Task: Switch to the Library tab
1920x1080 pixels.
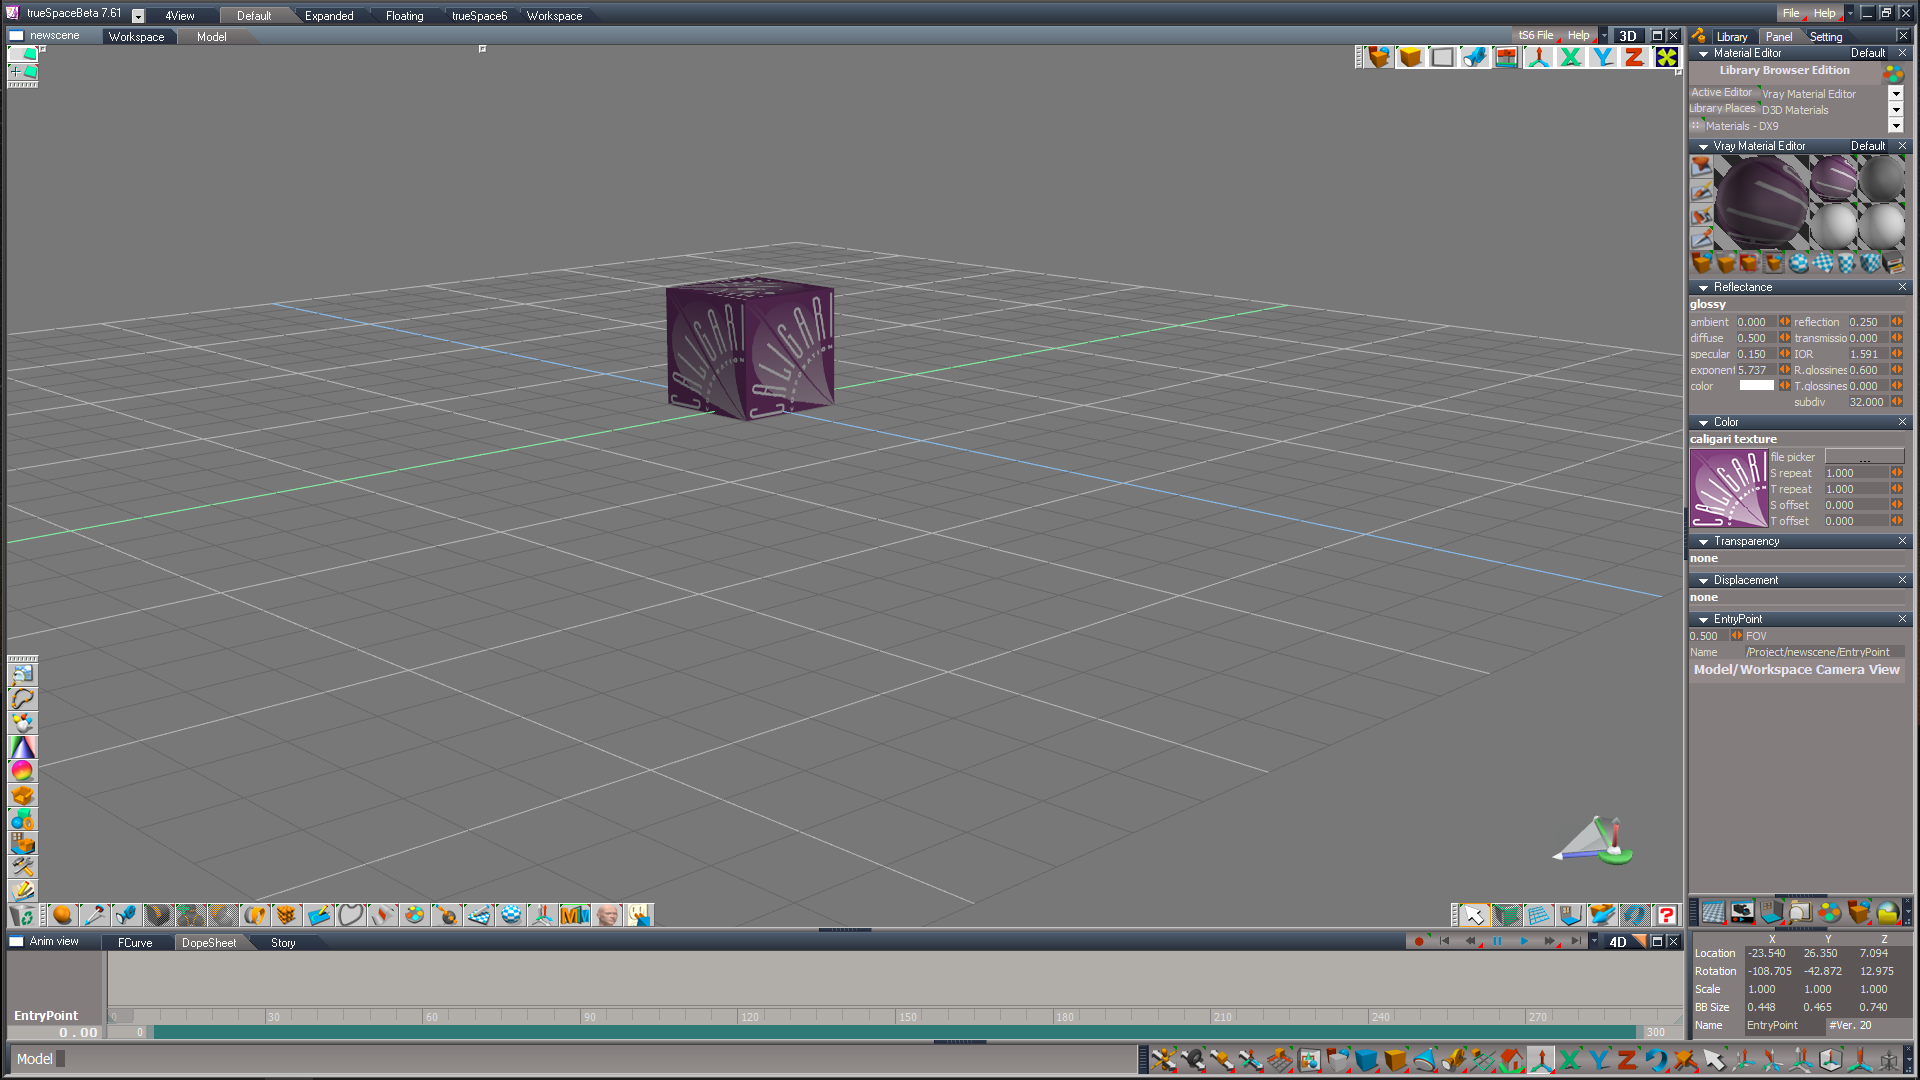Action: tap(1732, 37)
